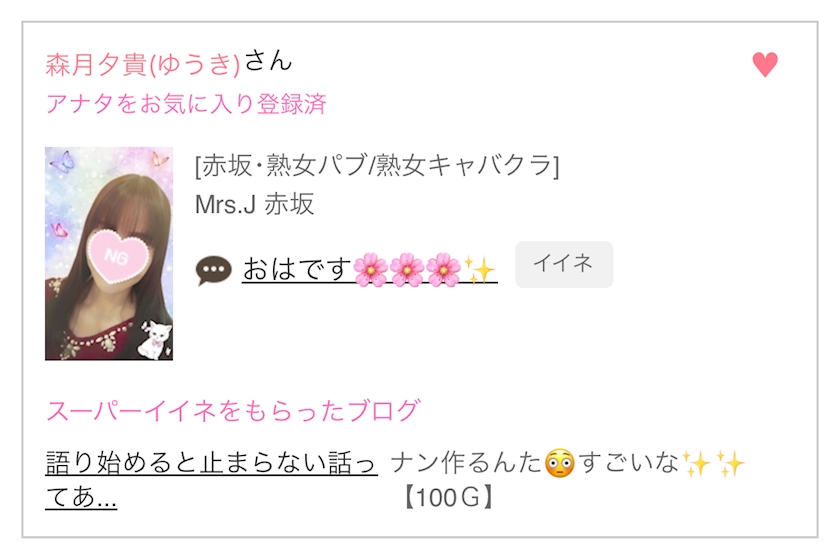Click the sparkles after すごいな
The height and width of the screenshot is (559, 840).
click(x=714, y=463)
